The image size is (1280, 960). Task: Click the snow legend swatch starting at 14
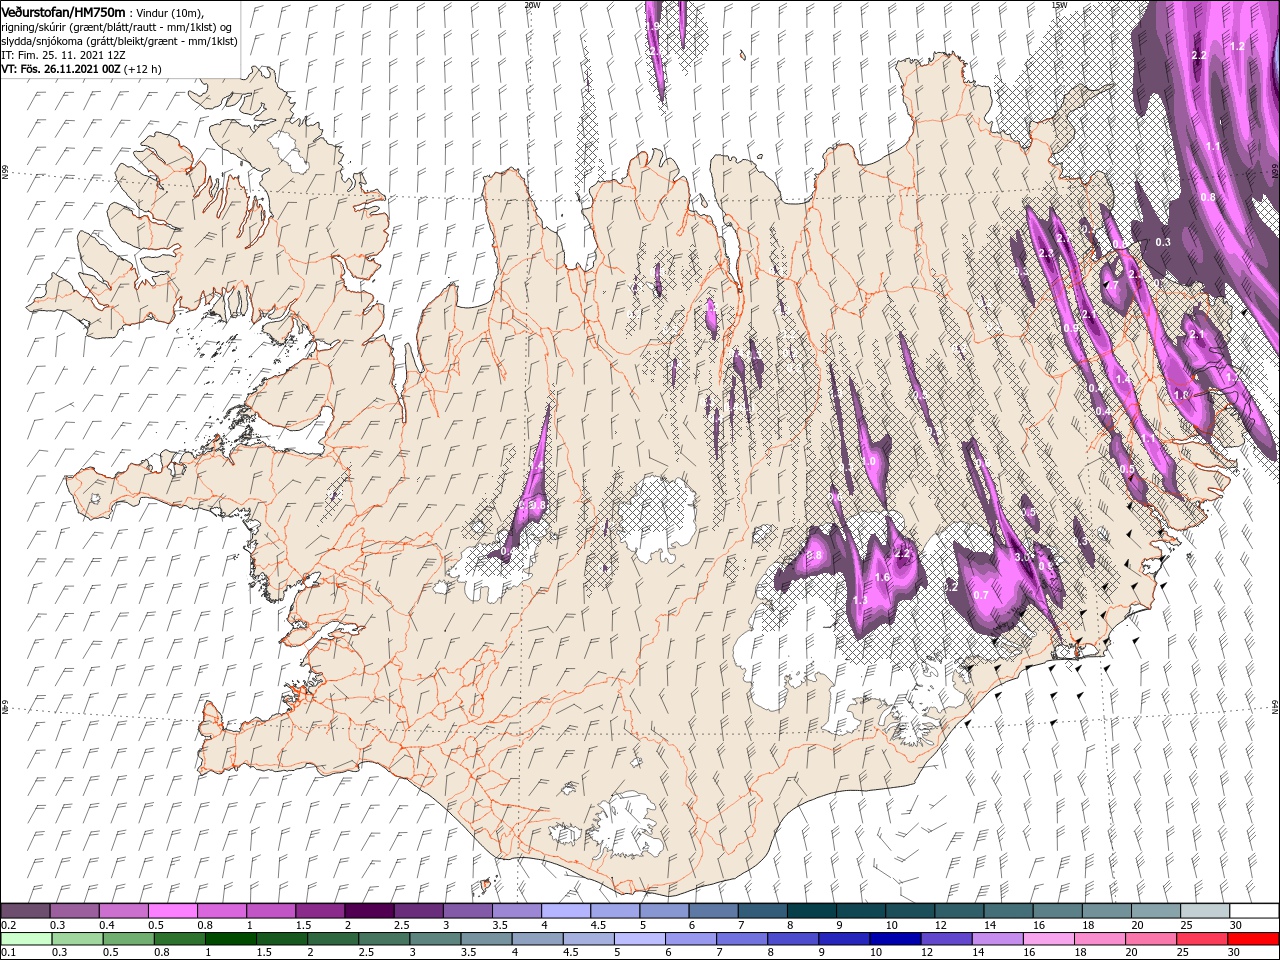(x=1006, y=911)
